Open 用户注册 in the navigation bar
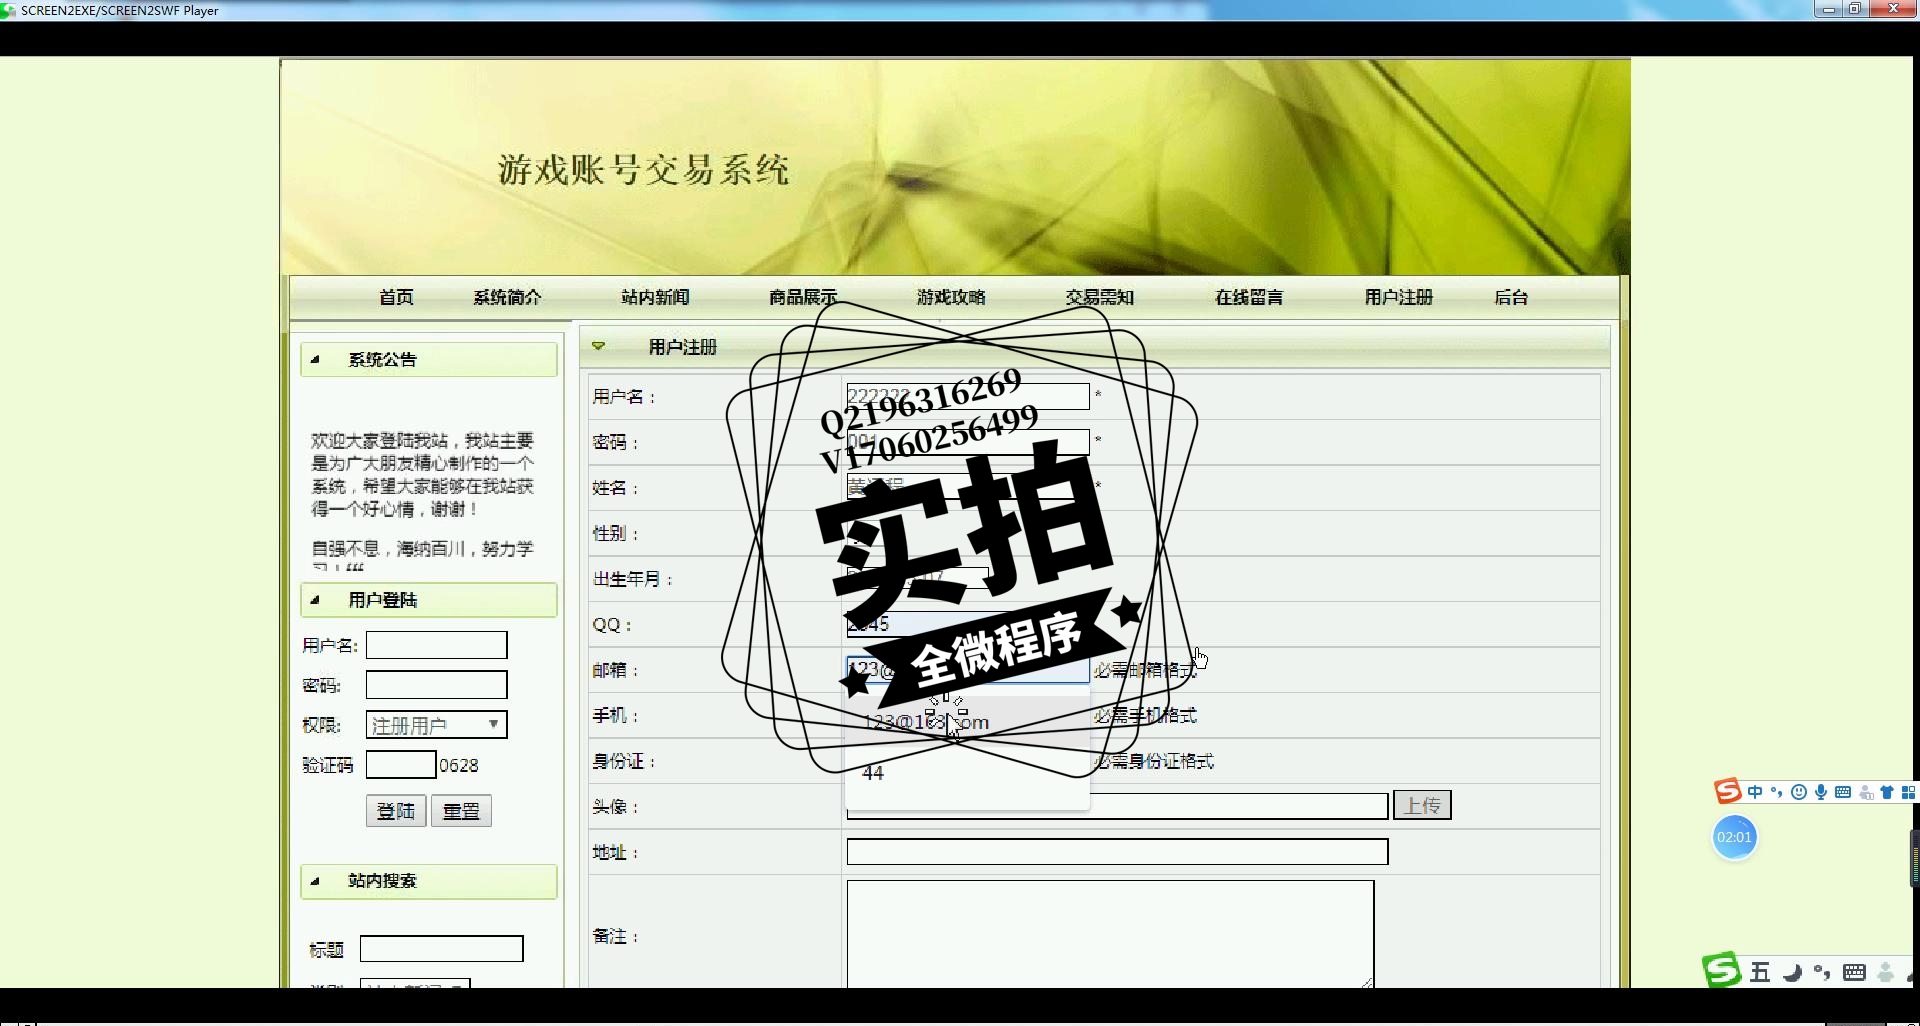This screenshot has height=1026, width=1920. 1399,297
